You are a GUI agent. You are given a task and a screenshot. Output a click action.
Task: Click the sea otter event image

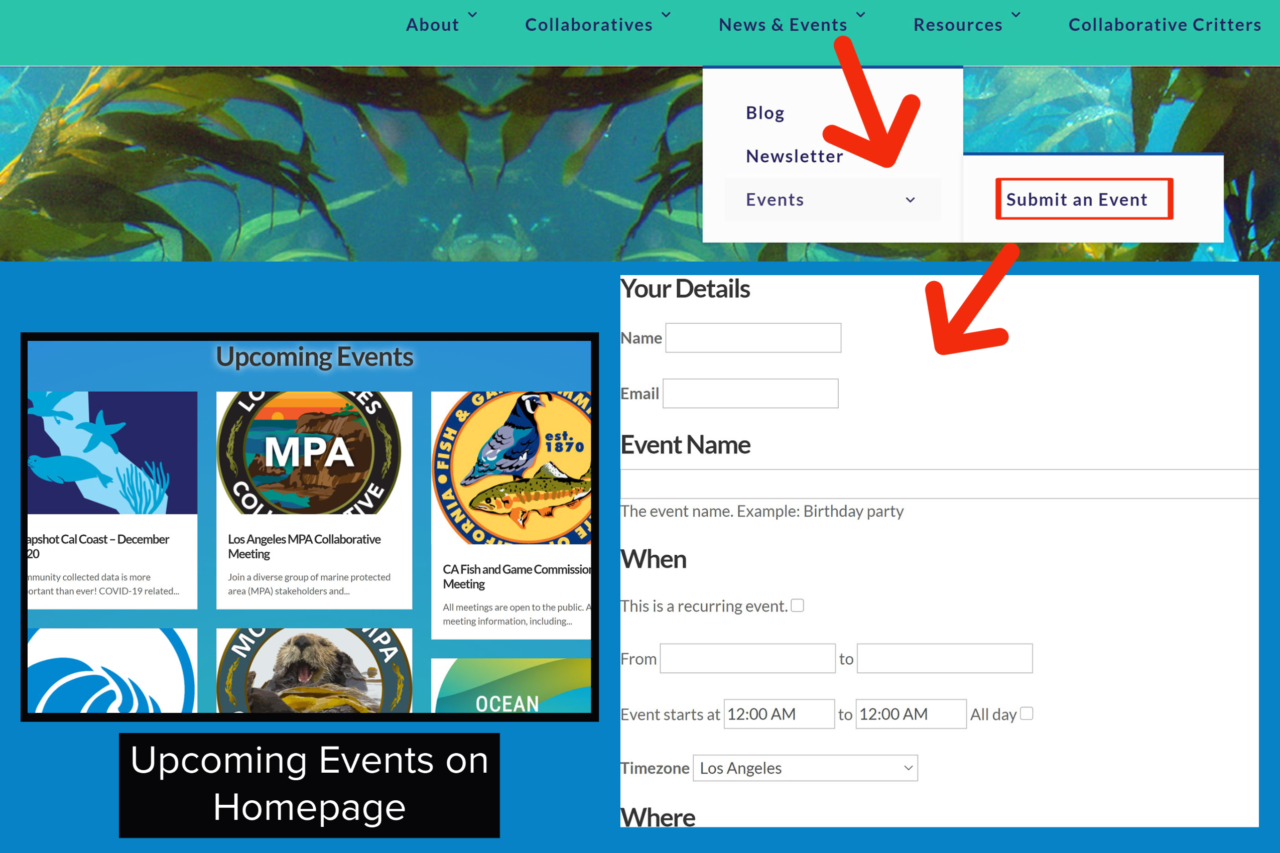313,670
